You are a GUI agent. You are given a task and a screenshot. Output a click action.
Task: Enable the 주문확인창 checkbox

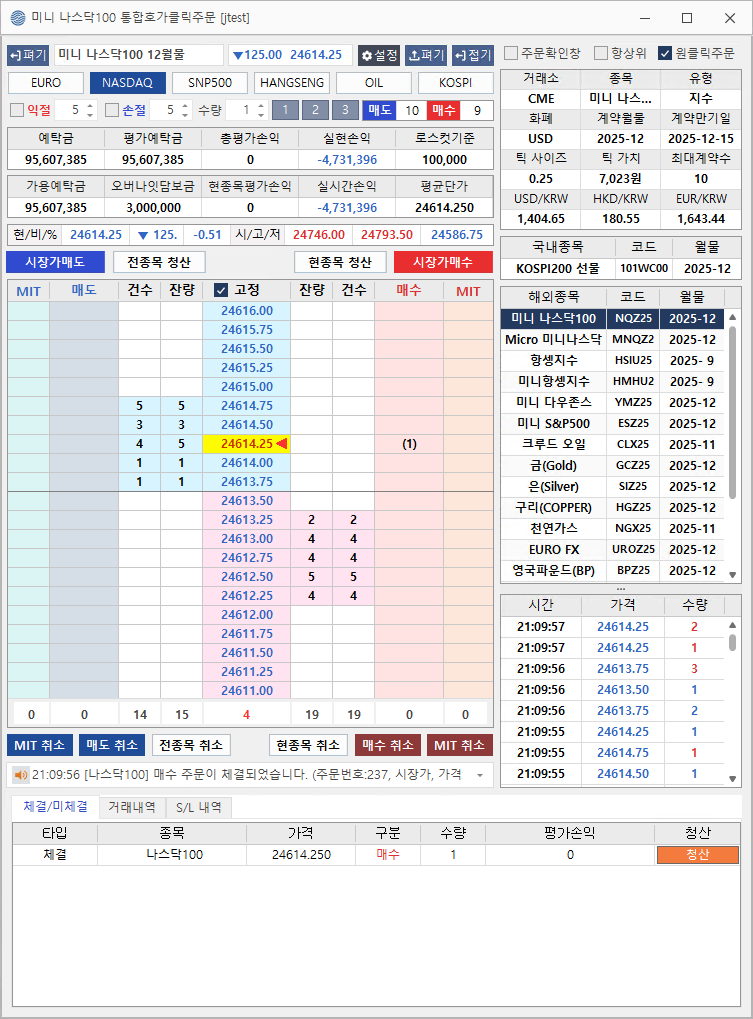pyautogui.click(x=511, y=53)
